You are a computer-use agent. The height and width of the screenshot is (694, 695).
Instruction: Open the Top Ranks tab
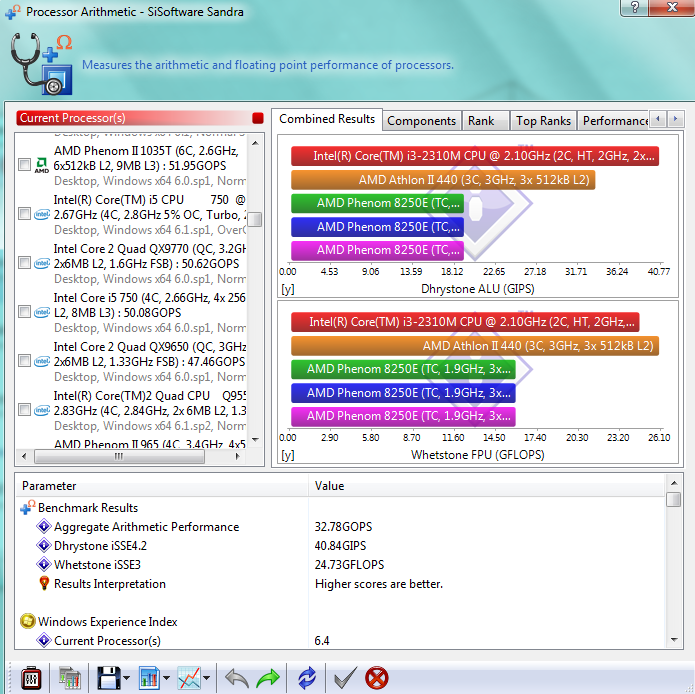[x=543, y=121]
